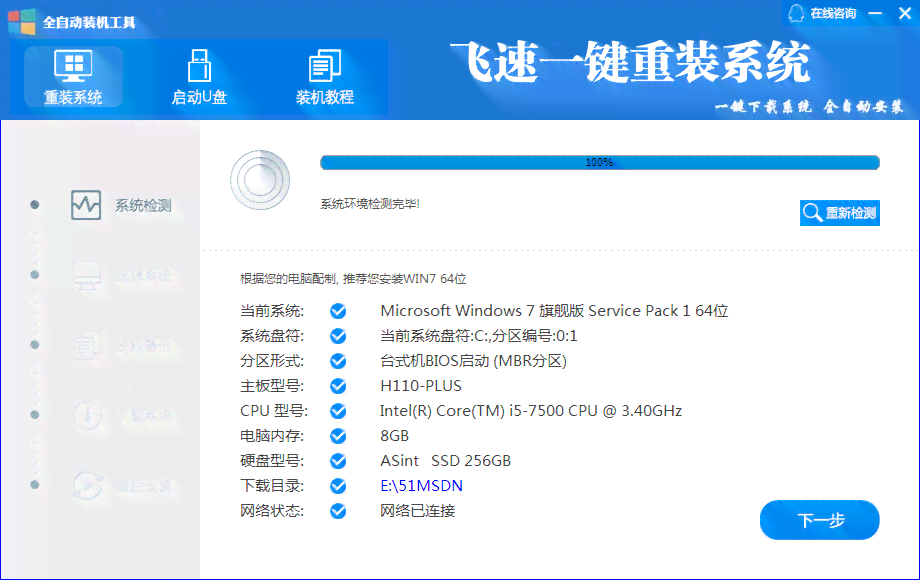Click the magnifier icon in 重新检测 button
920x580 pixels.
(x=813, y=213)
